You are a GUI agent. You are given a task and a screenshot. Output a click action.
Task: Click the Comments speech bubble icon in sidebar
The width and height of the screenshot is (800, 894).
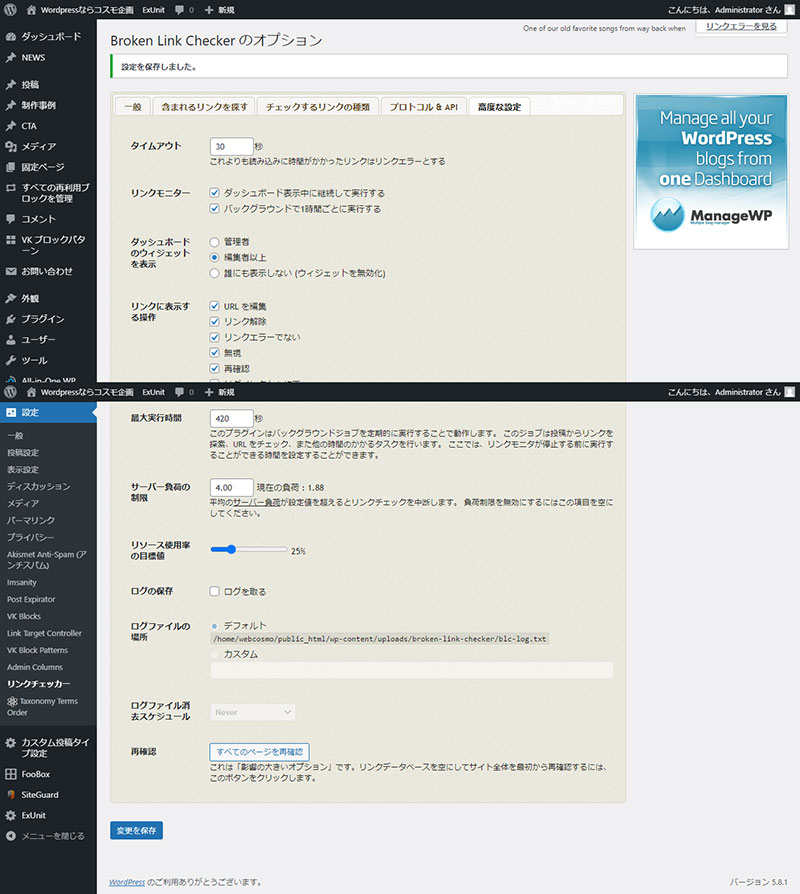point(11,218)
